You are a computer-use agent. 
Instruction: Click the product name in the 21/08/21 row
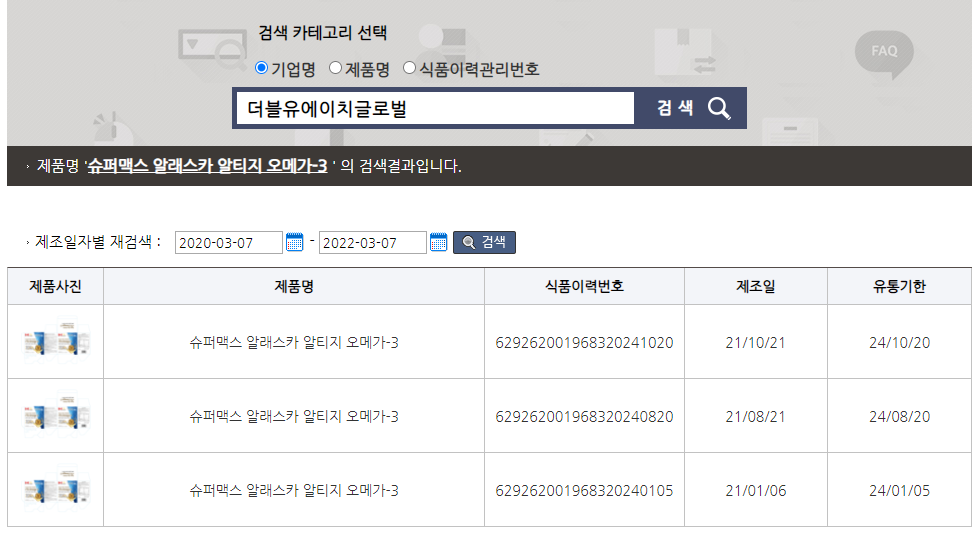pos(294,416)
